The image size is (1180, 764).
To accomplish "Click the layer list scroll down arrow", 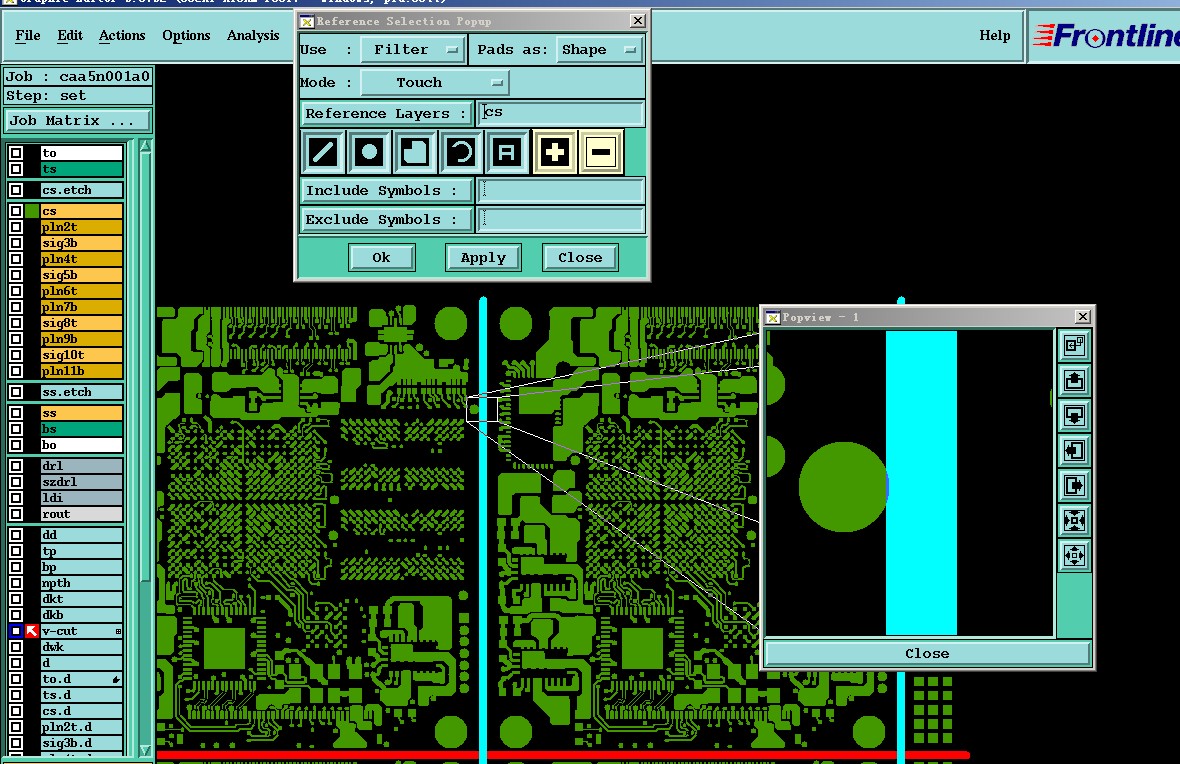I will (x=145, y=750).
